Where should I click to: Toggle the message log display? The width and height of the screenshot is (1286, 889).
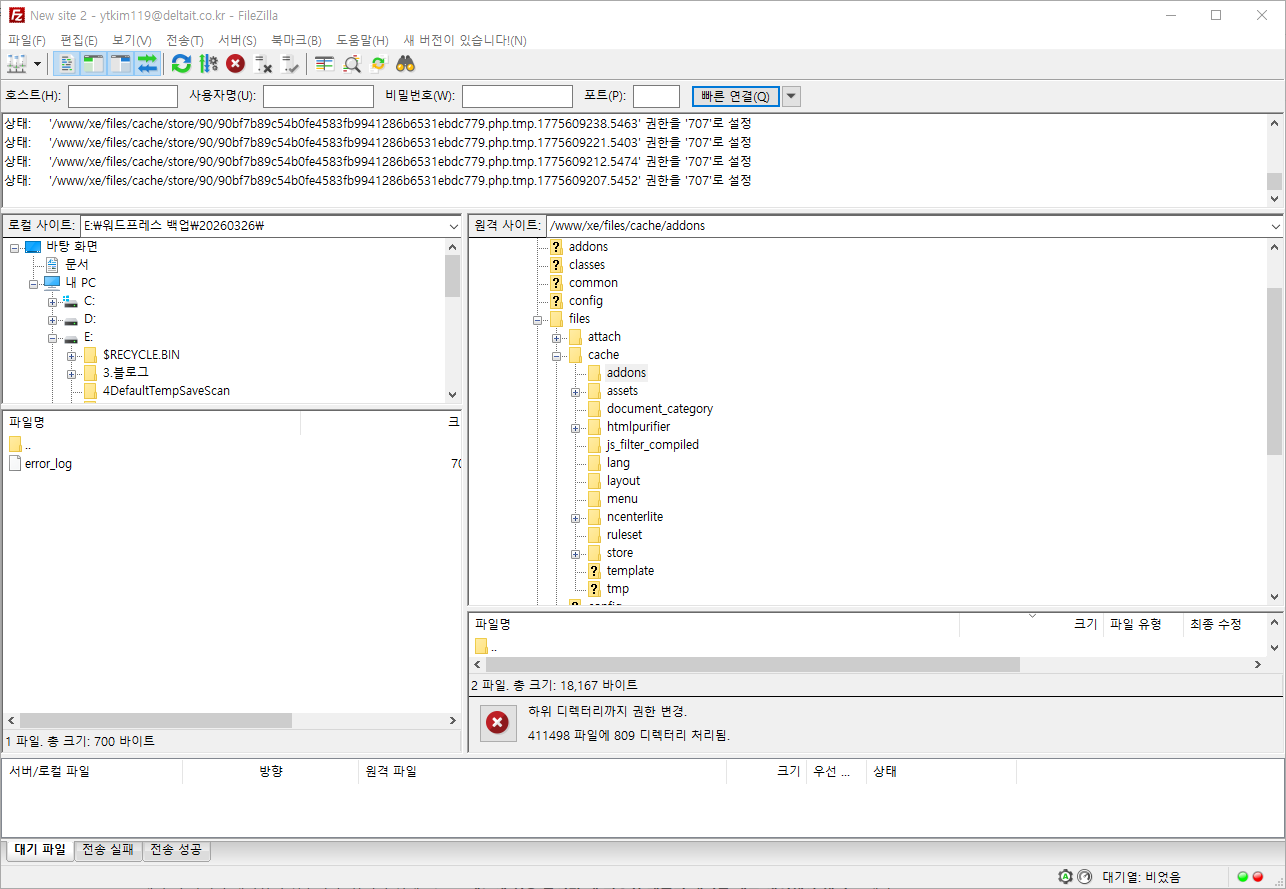click(67, 64)
